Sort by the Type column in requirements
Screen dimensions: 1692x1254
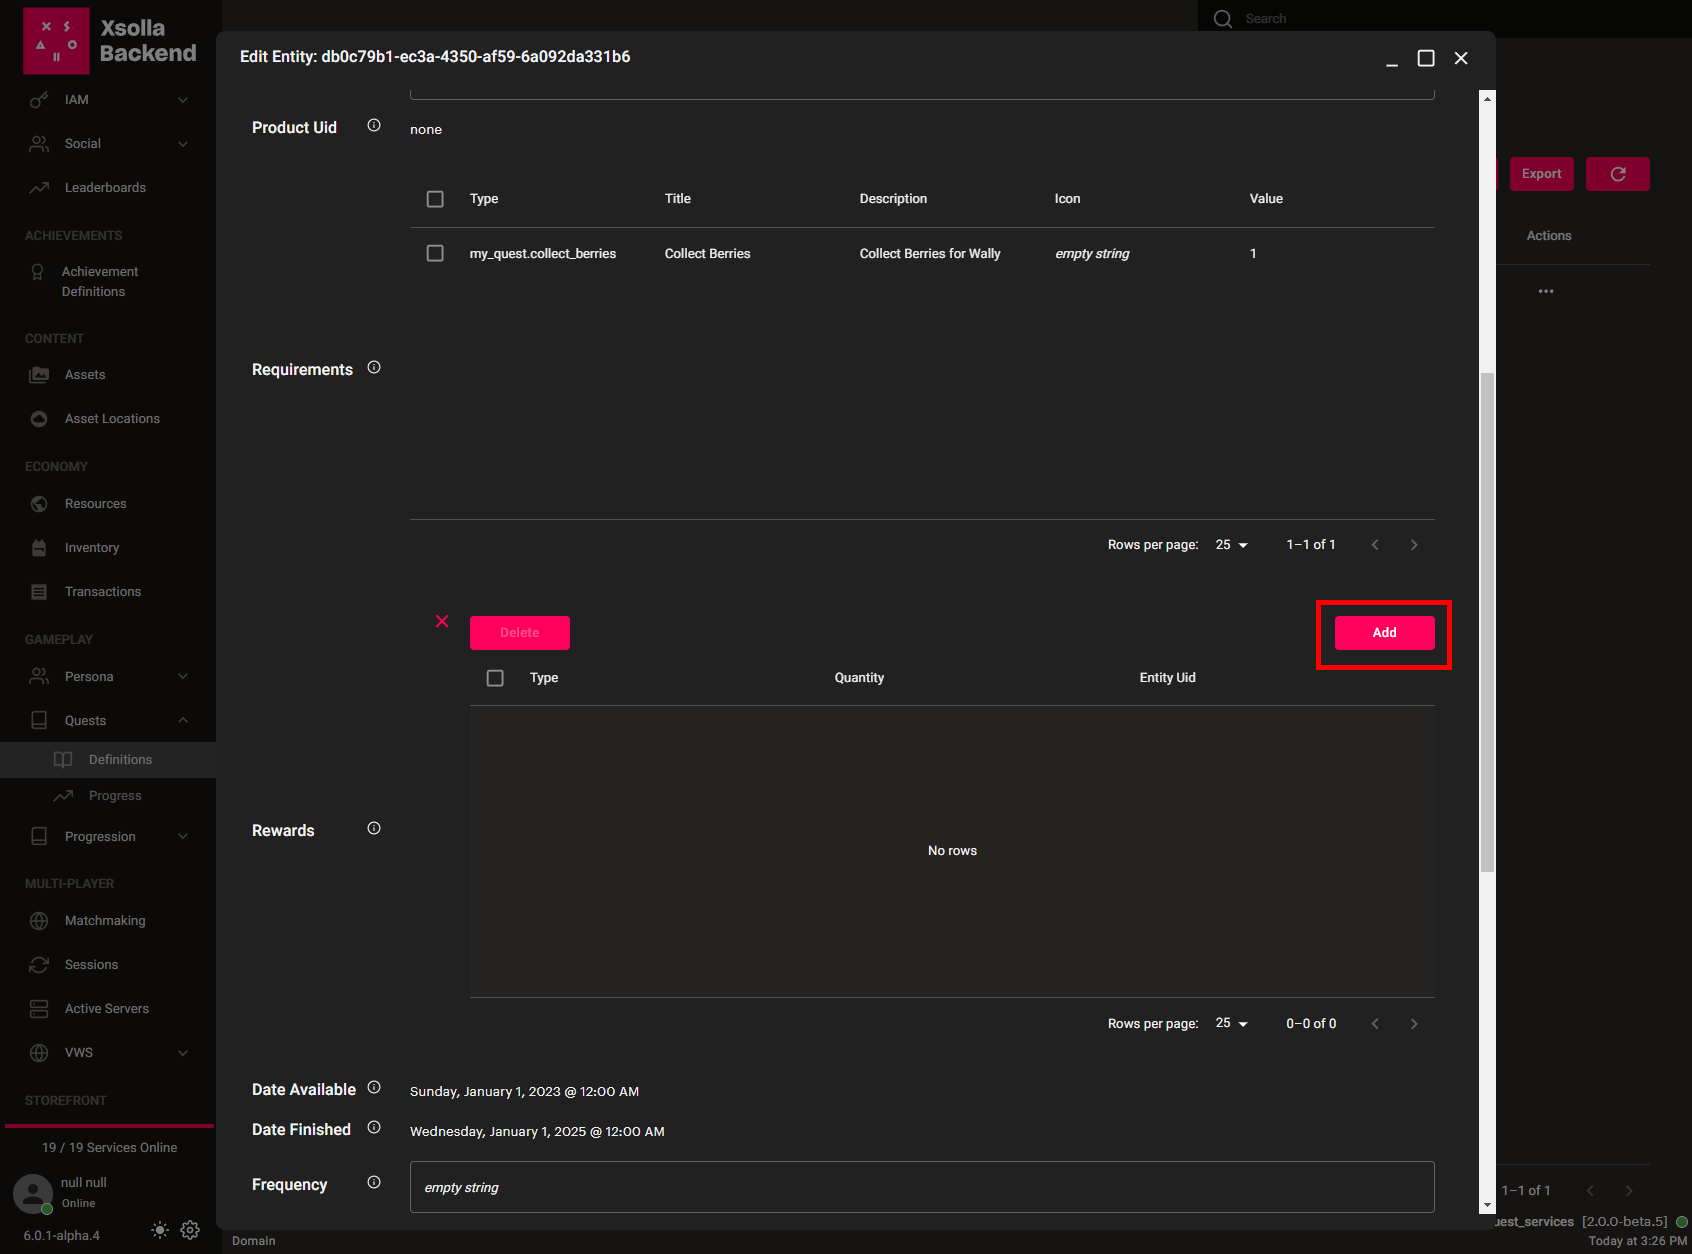coord(484,199)
